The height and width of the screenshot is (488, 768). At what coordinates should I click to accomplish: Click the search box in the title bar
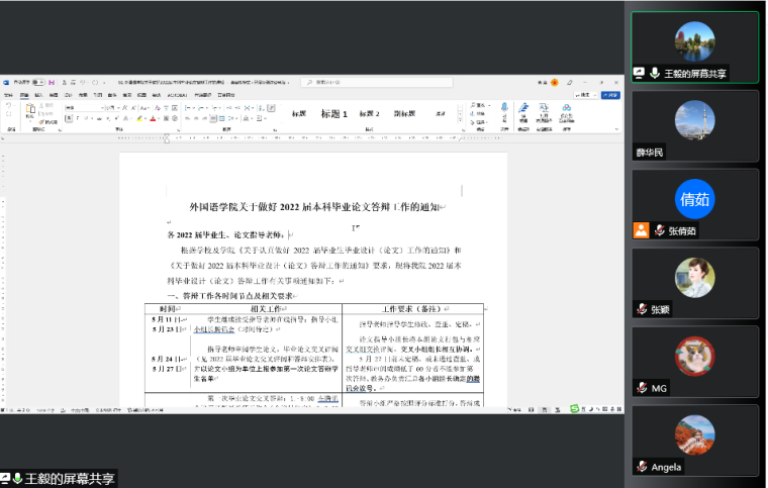point(380,83)
